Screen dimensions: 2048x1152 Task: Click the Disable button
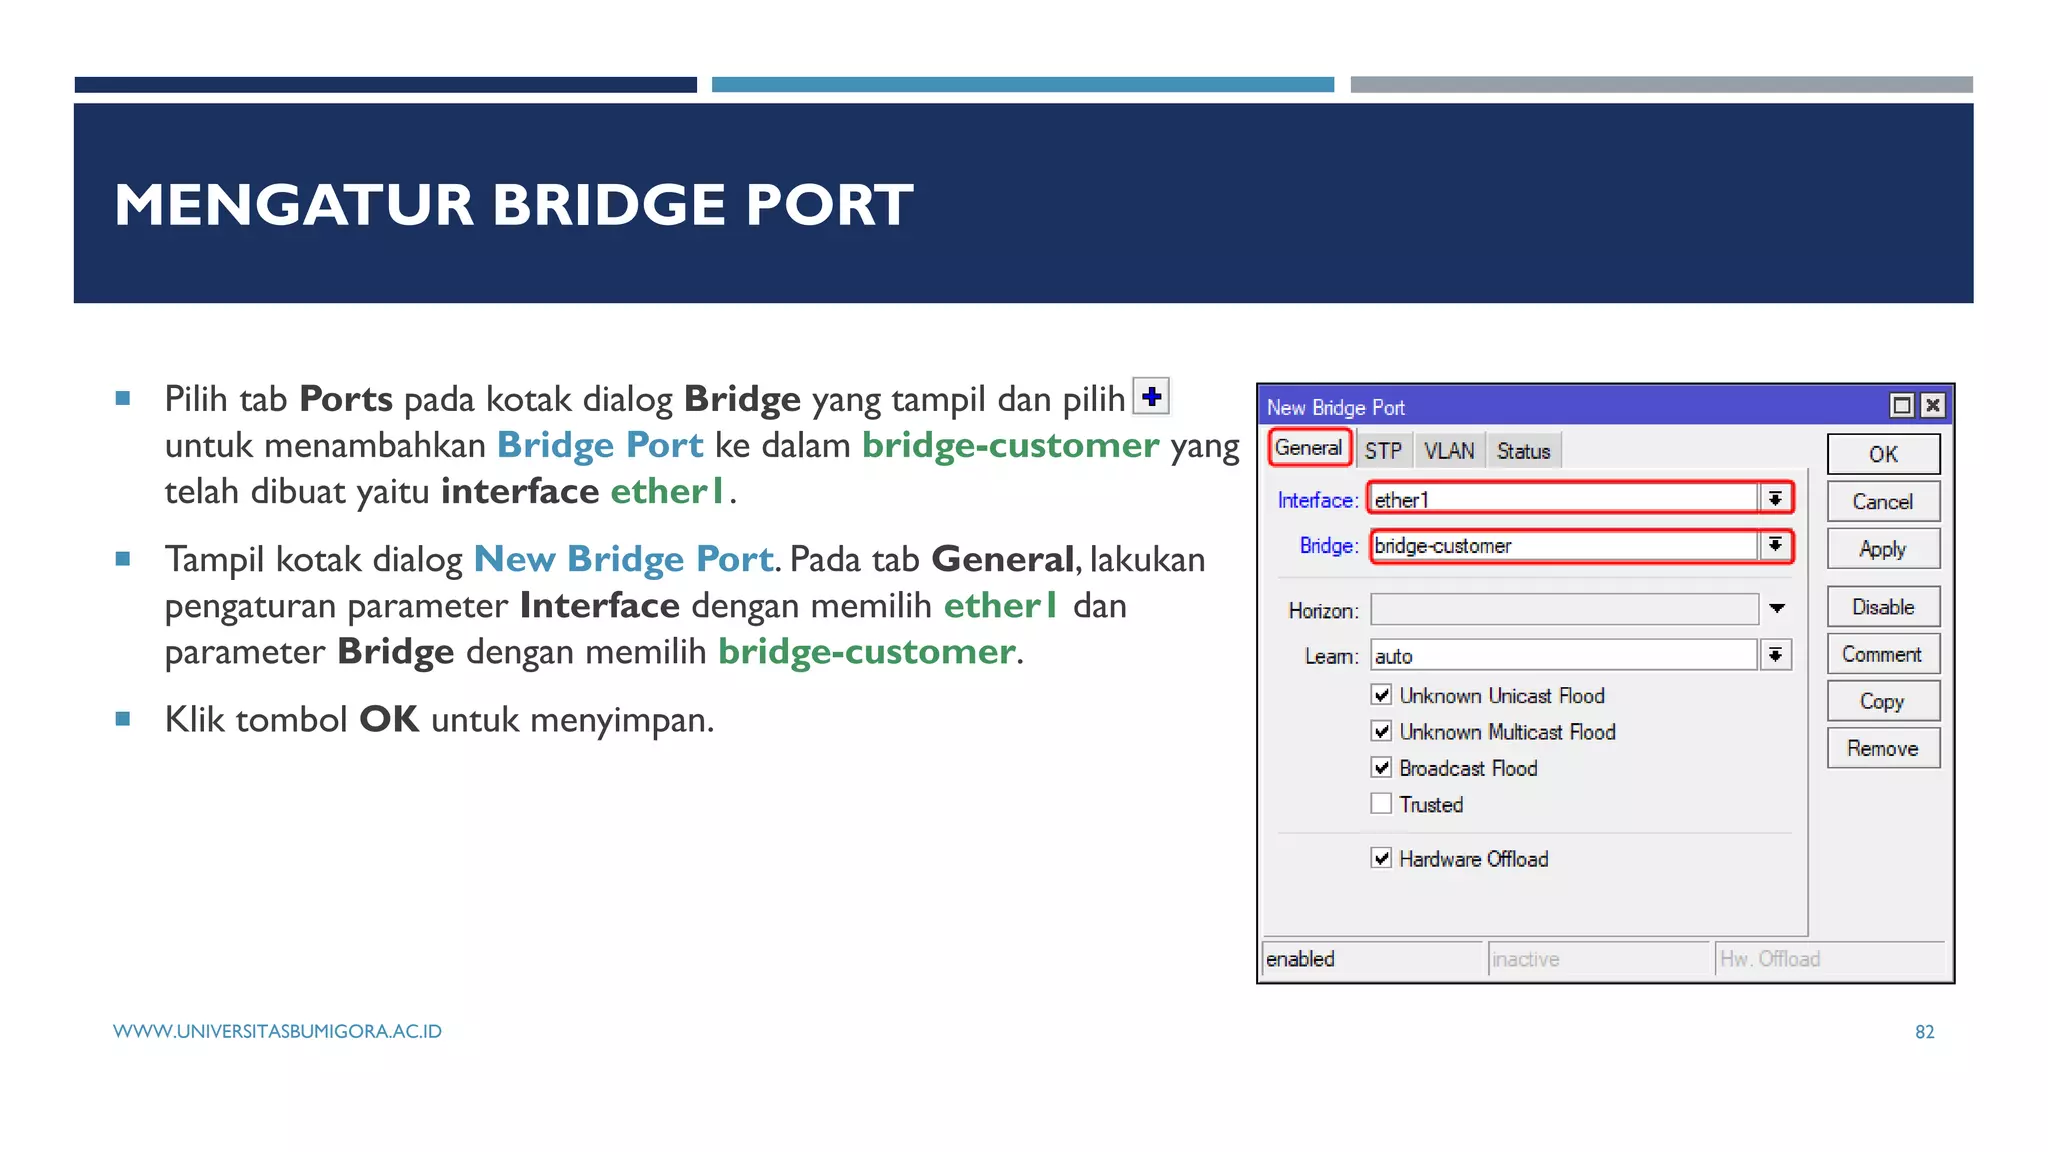(x=1883, y=606)
